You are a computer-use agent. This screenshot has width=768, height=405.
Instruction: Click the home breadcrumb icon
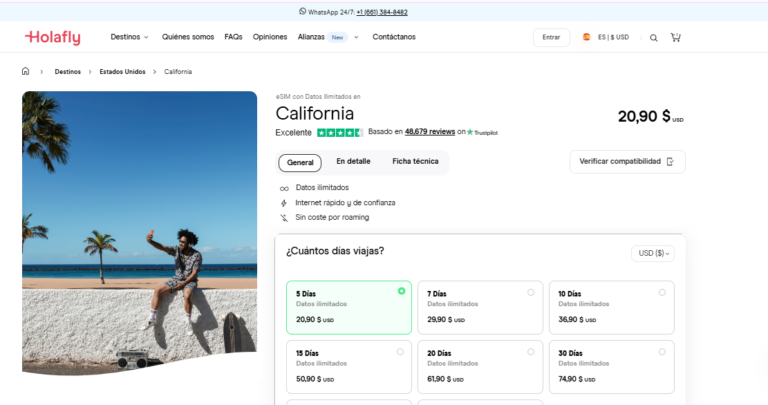click(26, 72)
